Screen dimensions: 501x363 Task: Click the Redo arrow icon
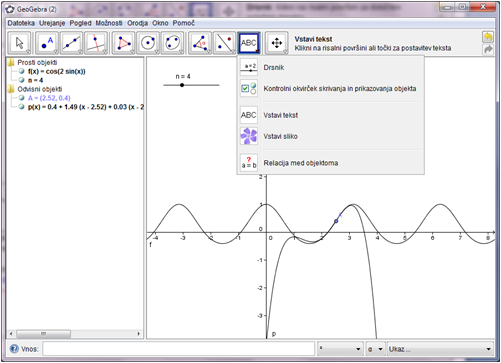pos(488,49)
